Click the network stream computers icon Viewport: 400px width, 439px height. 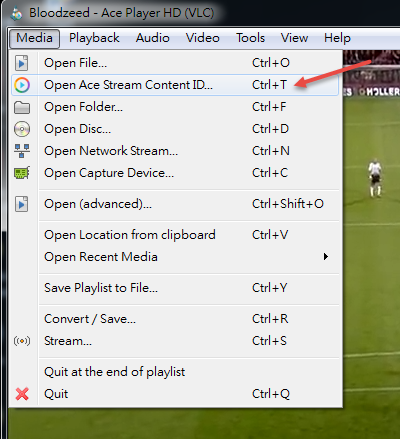coord(22,151)
